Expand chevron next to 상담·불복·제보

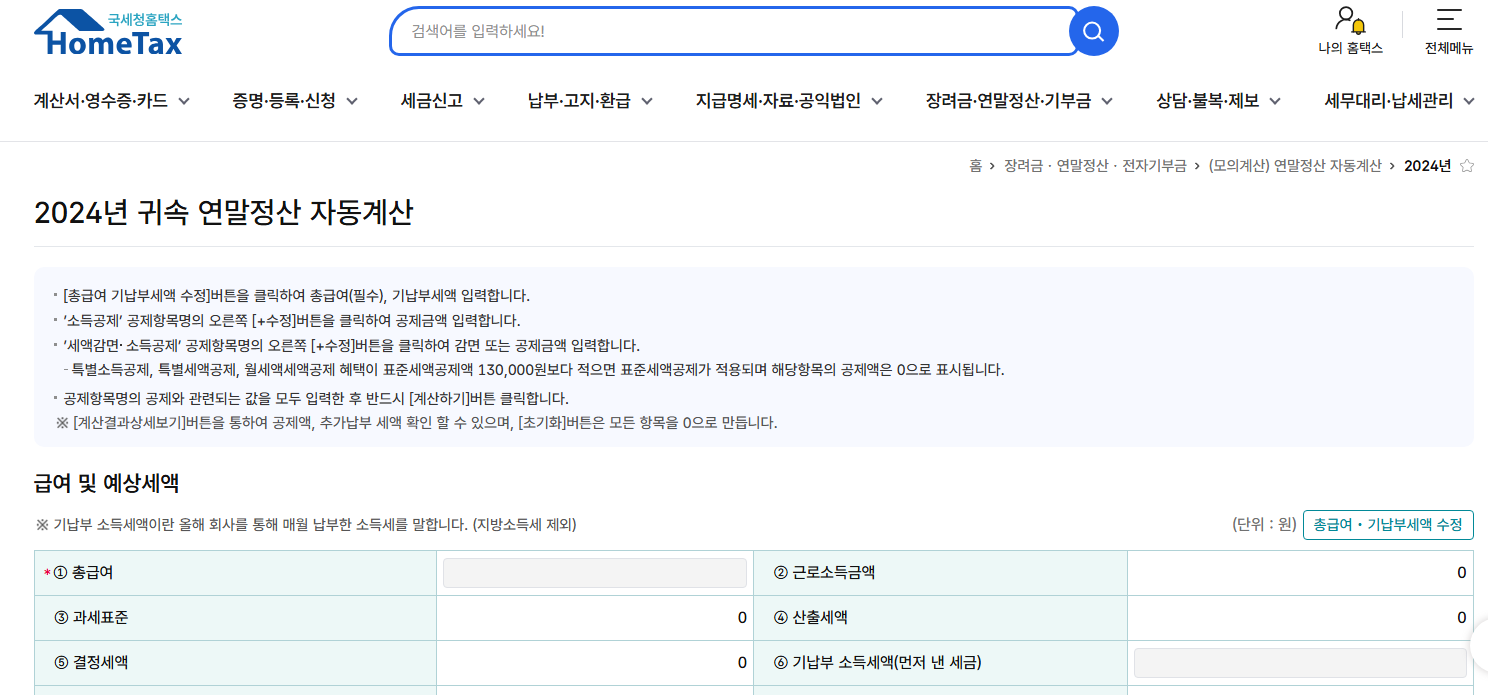pyautogui.click(x=1276, y=101)
